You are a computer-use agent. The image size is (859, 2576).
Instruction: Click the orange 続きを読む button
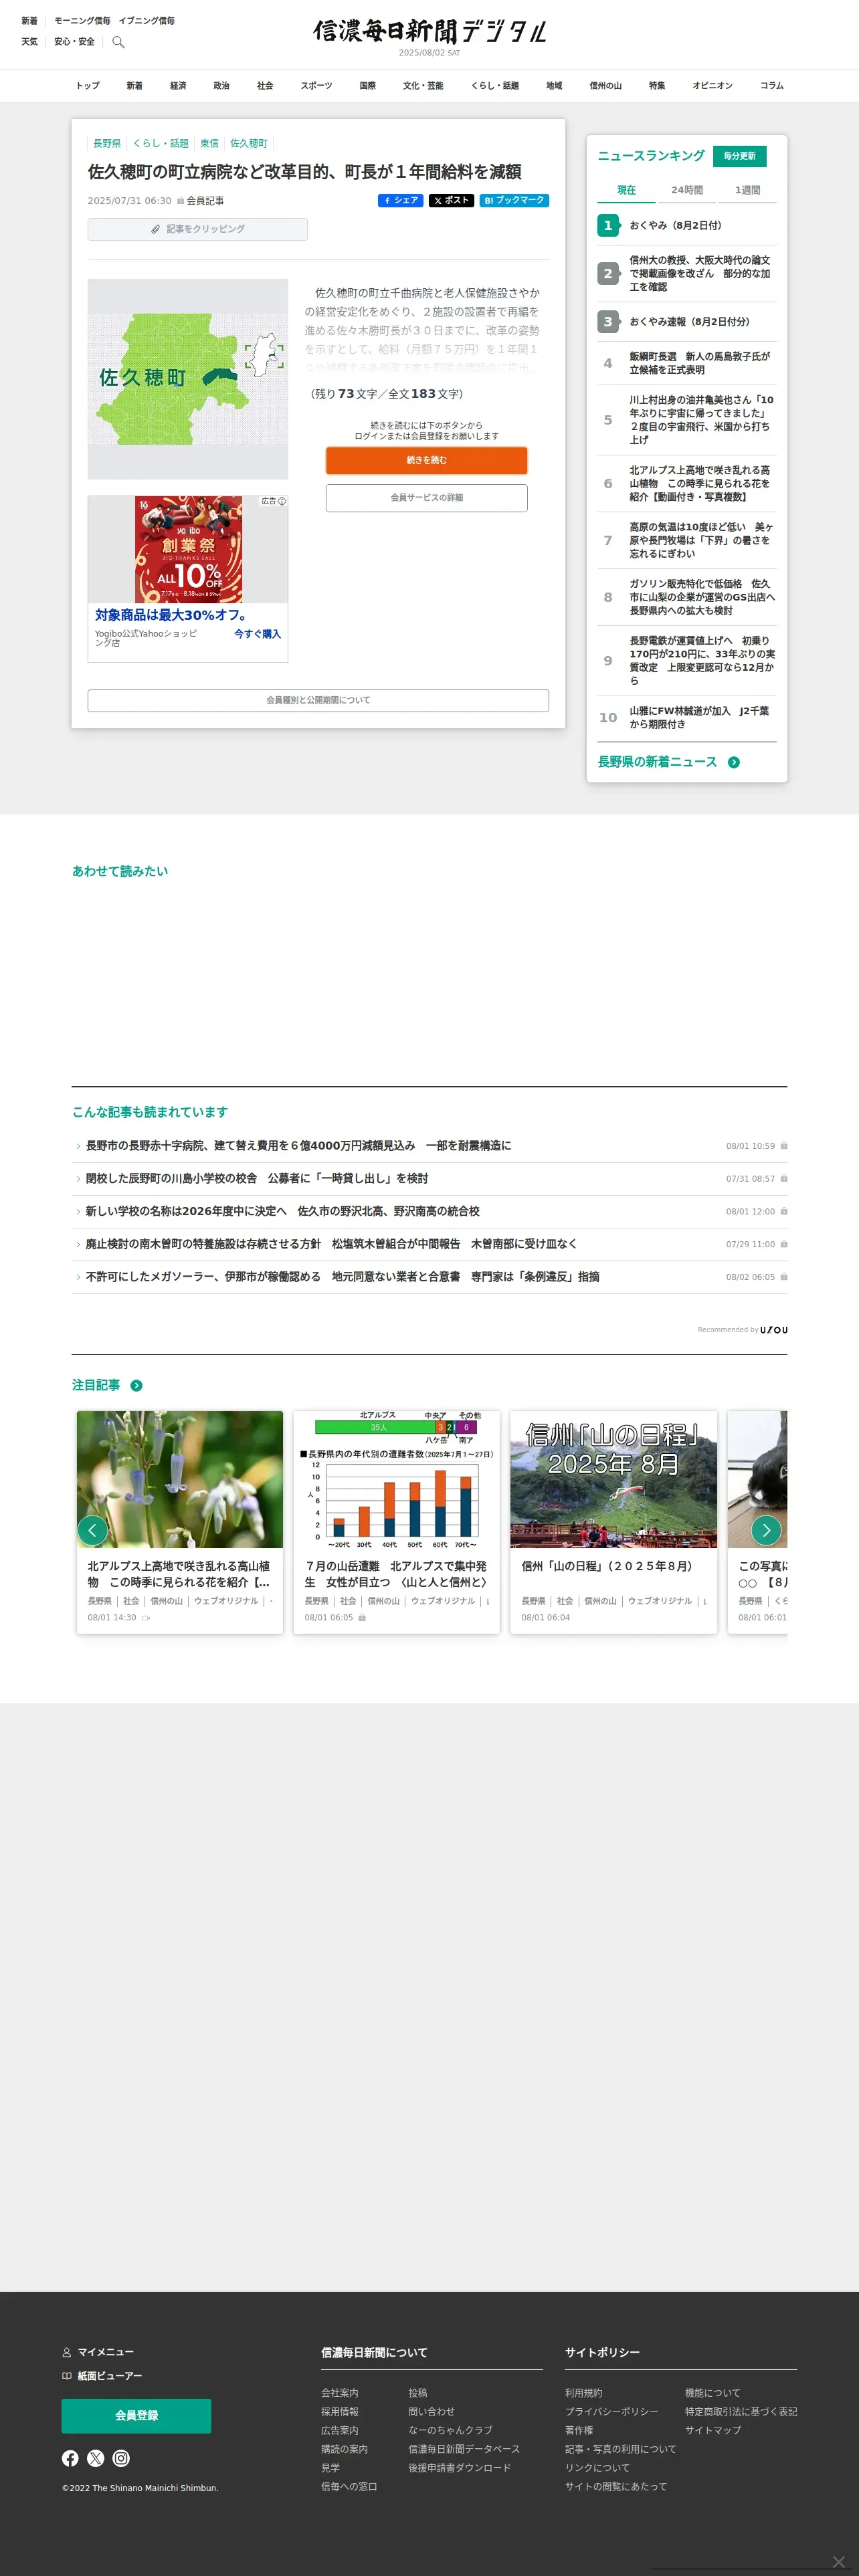[426, 460]
